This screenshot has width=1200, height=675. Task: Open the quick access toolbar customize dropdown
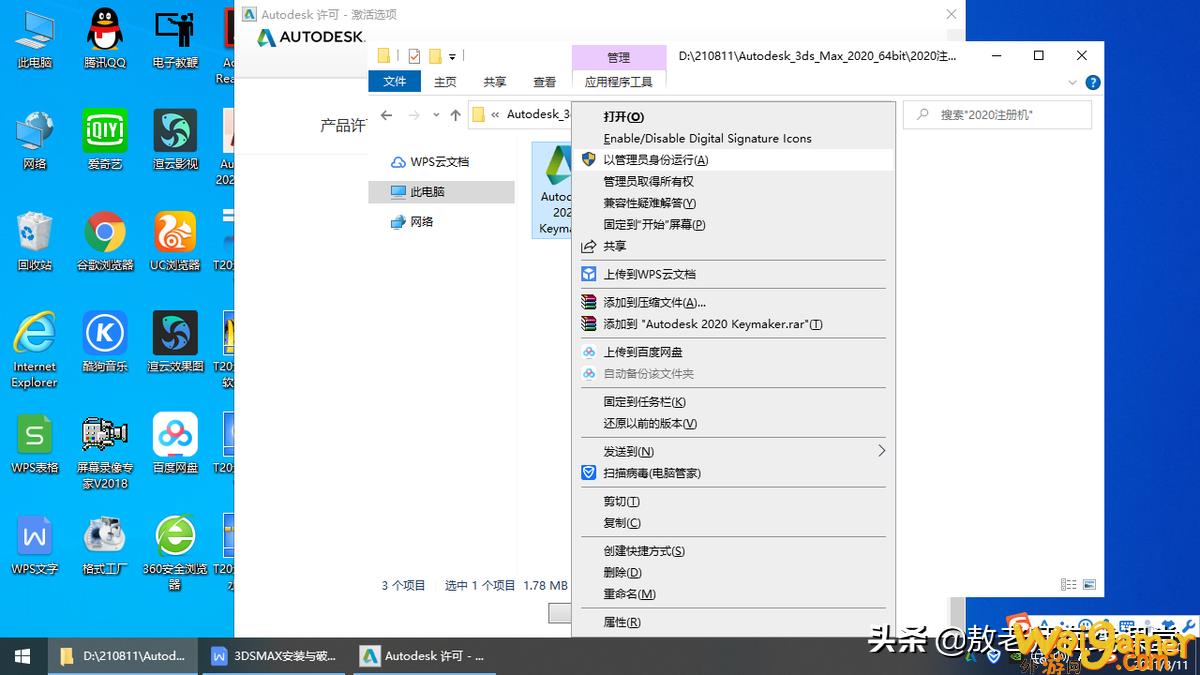click(x=452, y=57)
